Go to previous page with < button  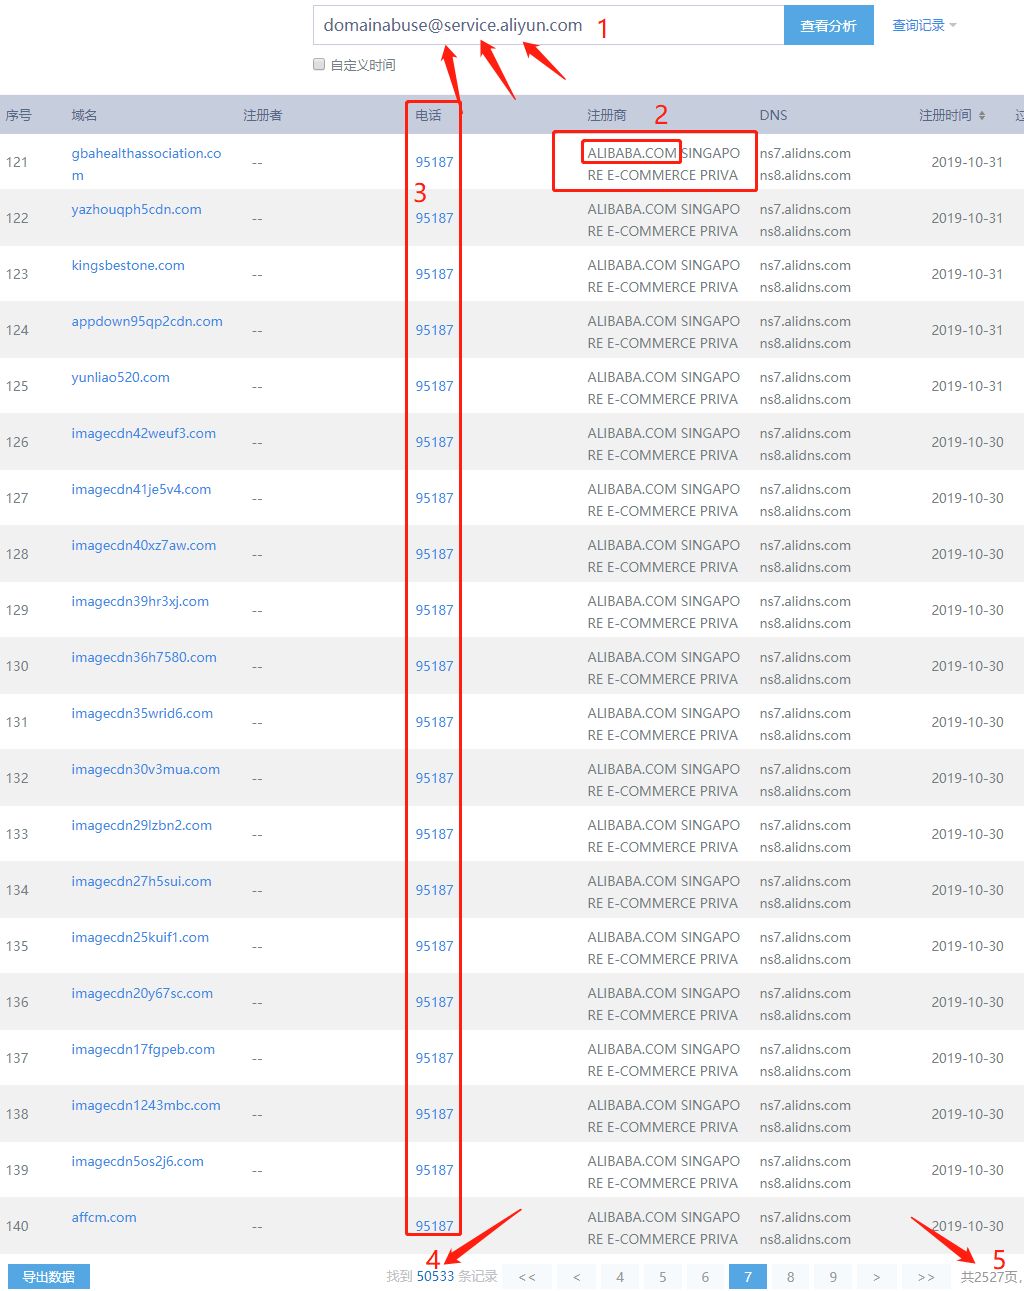[x=577, y=1277]
